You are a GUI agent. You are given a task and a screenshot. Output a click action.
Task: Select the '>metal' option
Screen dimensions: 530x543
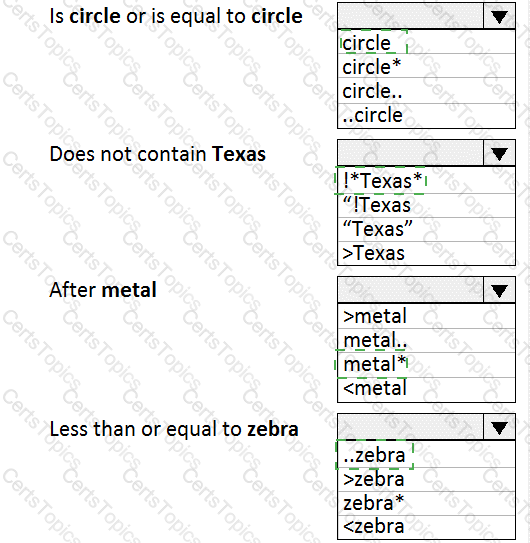pyautogui.click(x=426, y=316)
